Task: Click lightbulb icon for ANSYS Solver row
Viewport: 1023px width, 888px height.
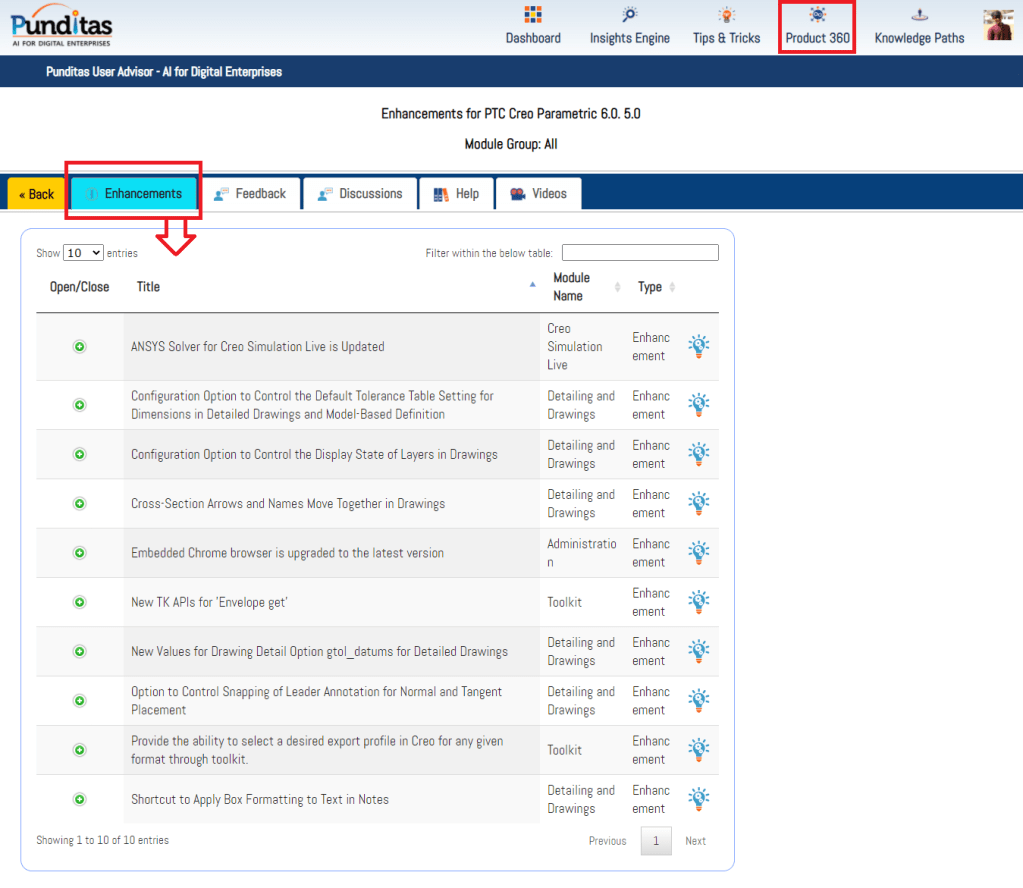Action: coord(698,347)
